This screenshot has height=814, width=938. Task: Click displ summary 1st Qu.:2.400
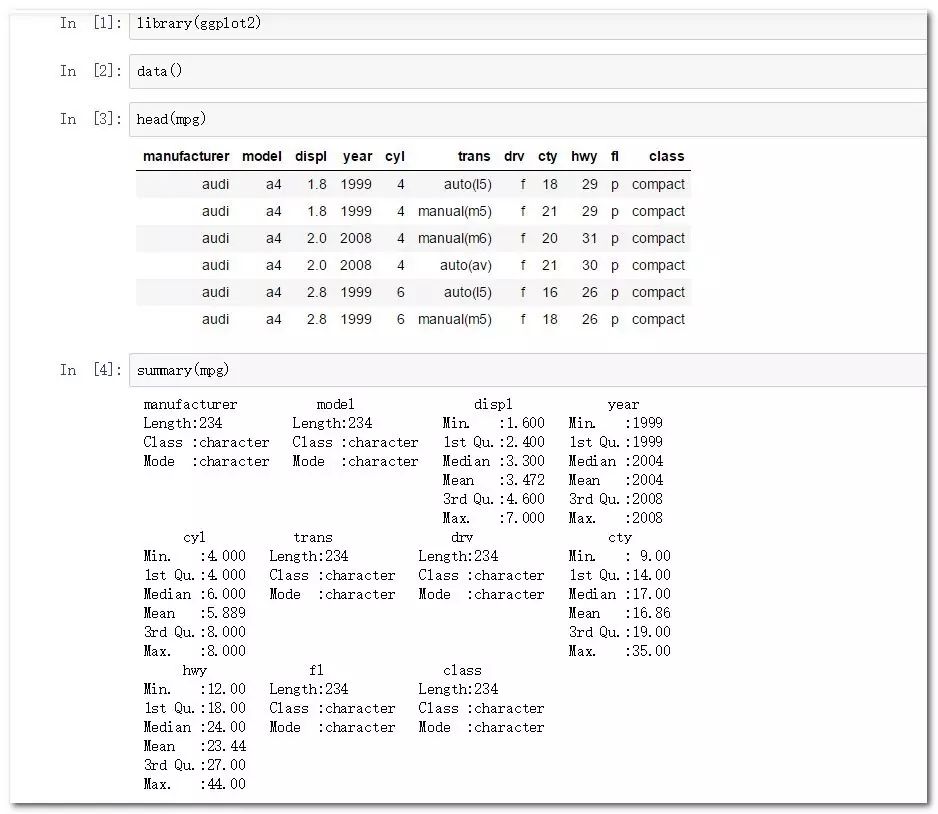pos(494,442)
